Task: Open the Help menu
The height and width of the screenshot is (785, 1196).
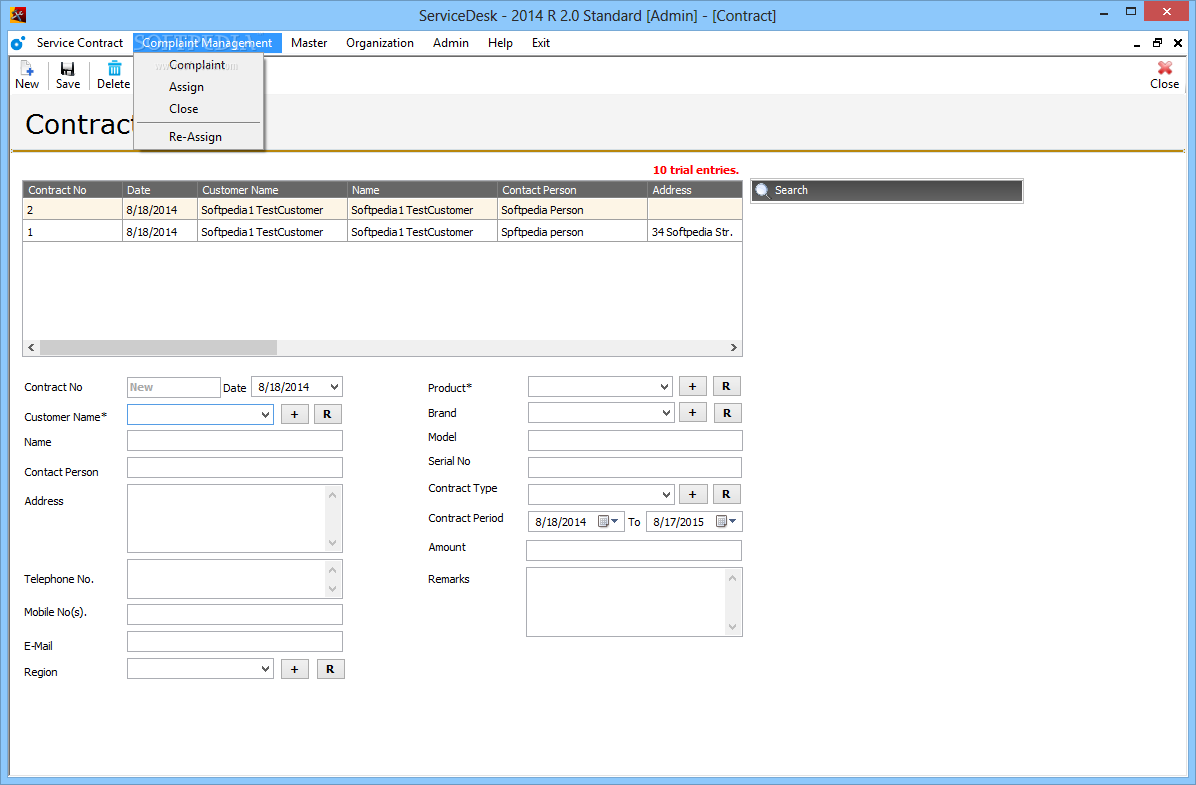Action: pyautogui.click(x=500, y=43)
